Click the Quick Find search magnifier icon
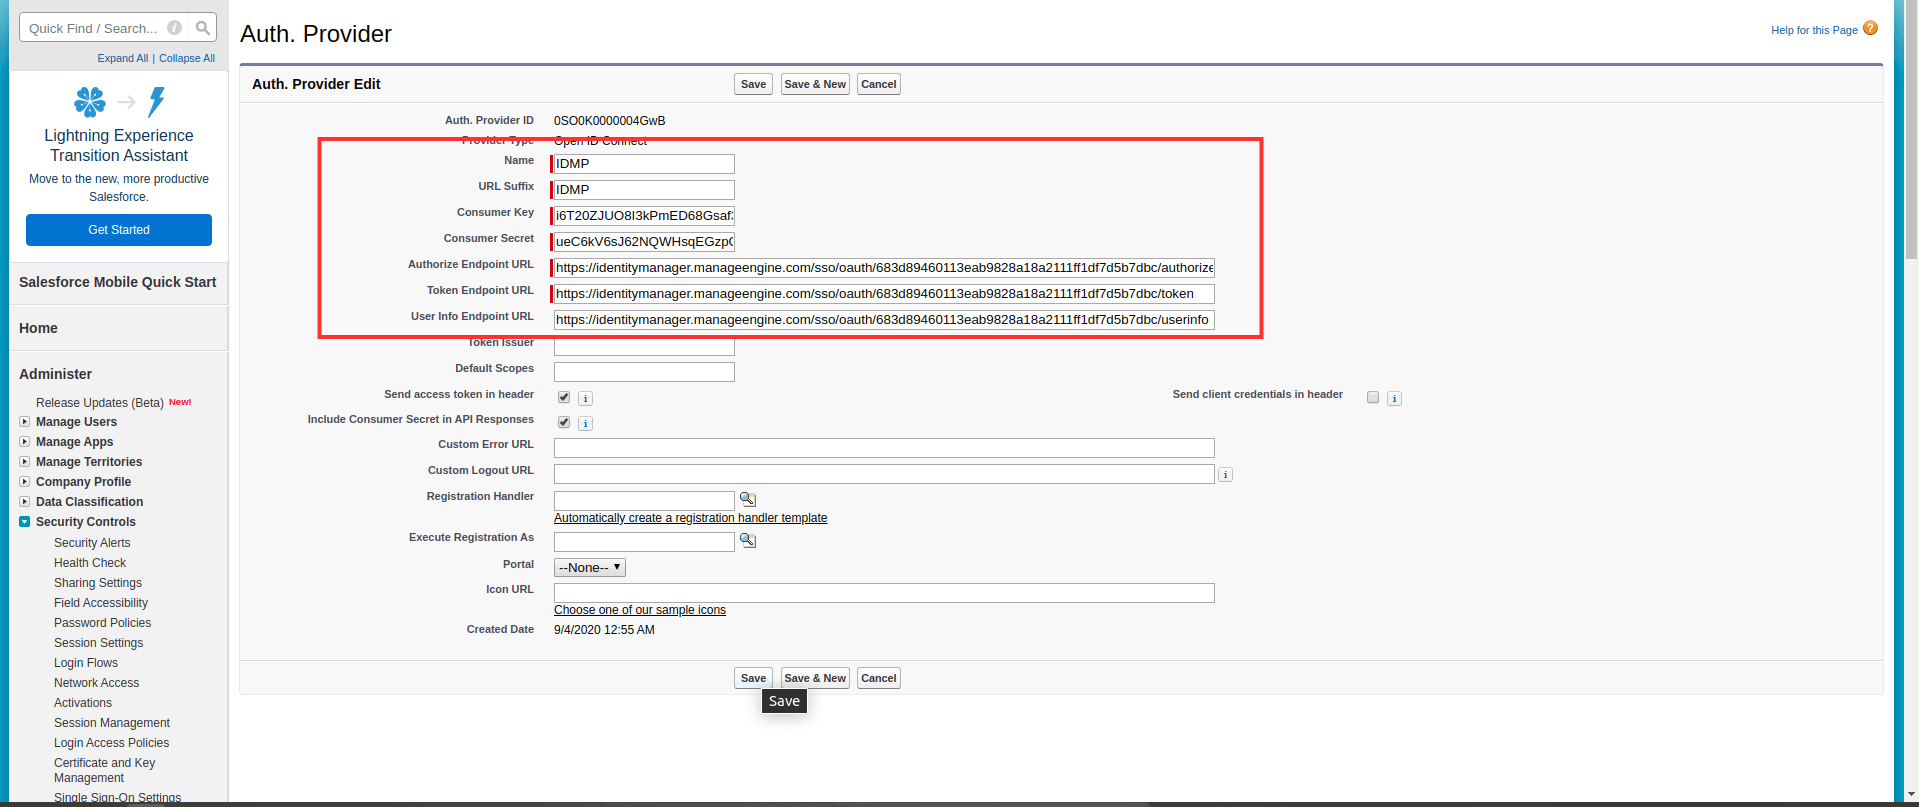The width and height of the screenshot is (1919, 807). [203, 28]
